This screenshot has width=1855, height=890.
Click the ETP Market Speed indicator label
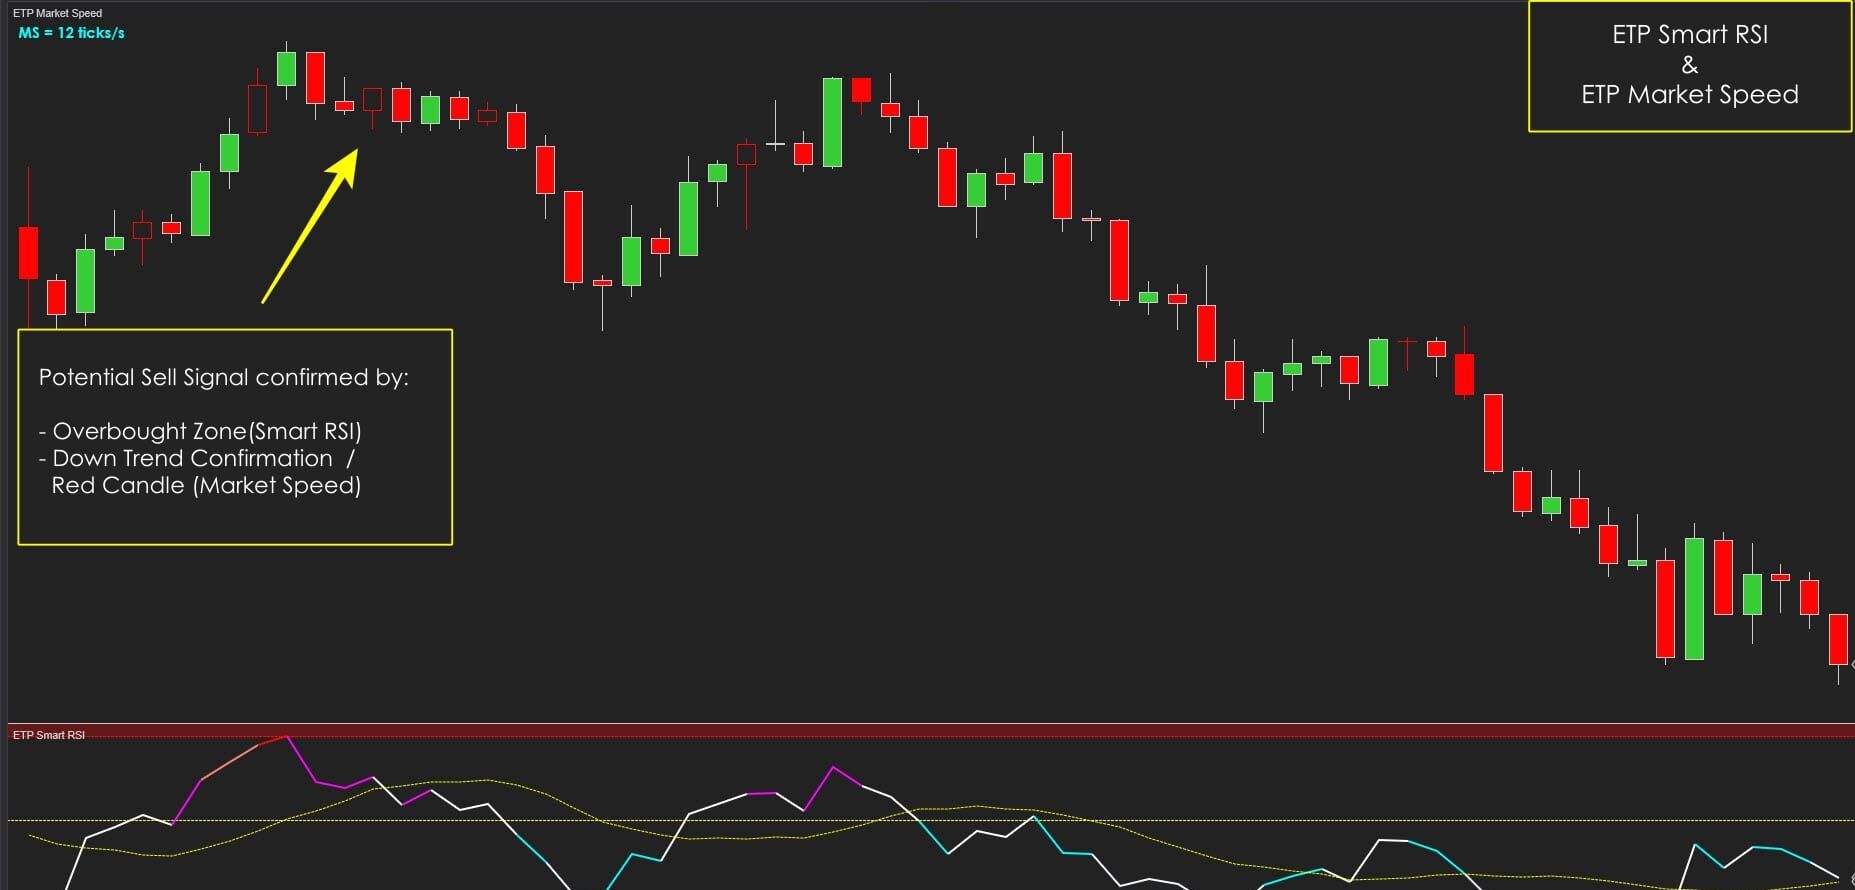pos(57,13)
